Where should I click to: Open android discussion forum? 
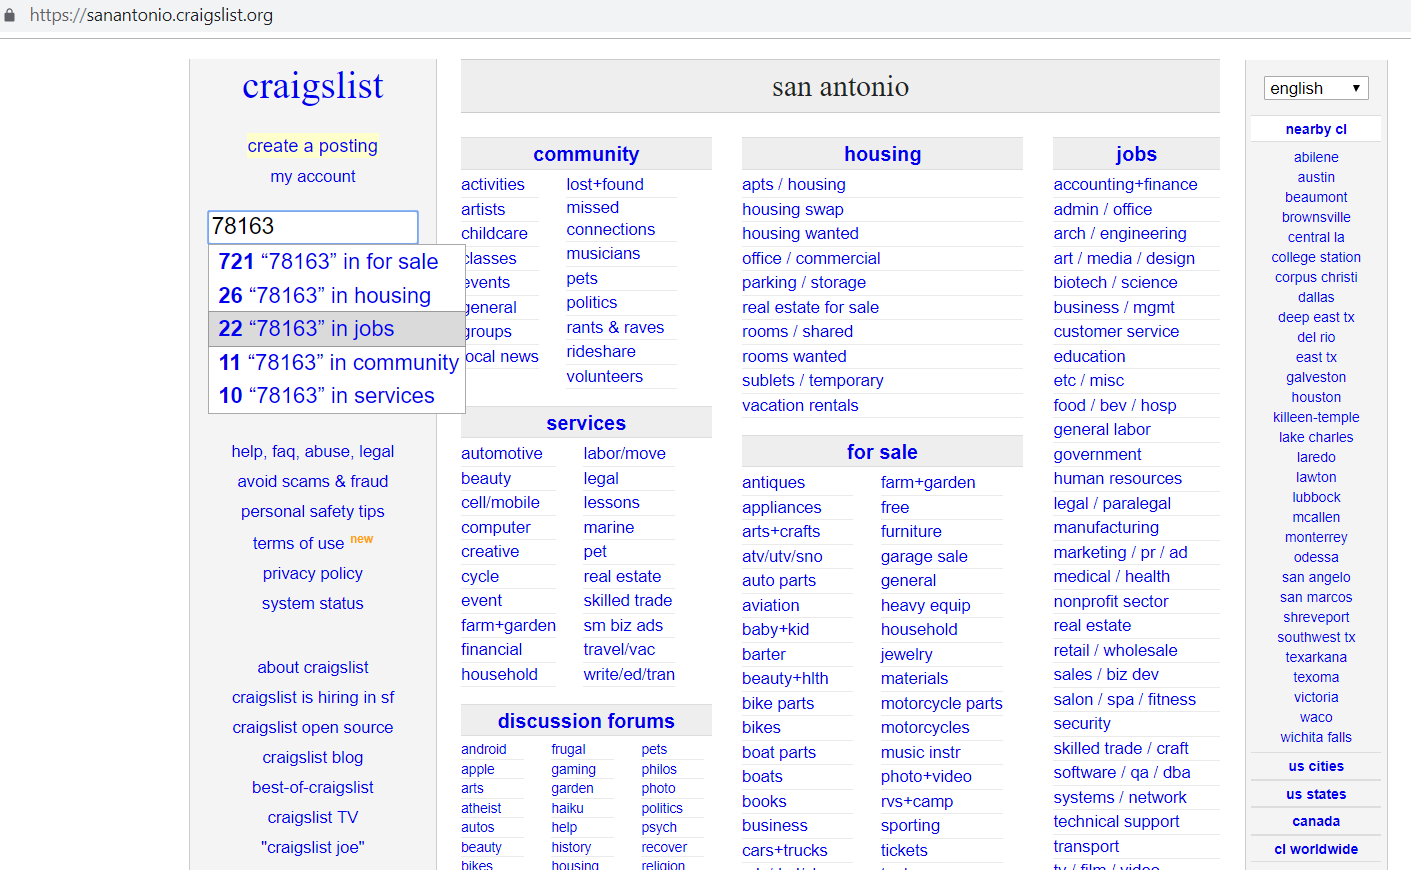(484, 749)
